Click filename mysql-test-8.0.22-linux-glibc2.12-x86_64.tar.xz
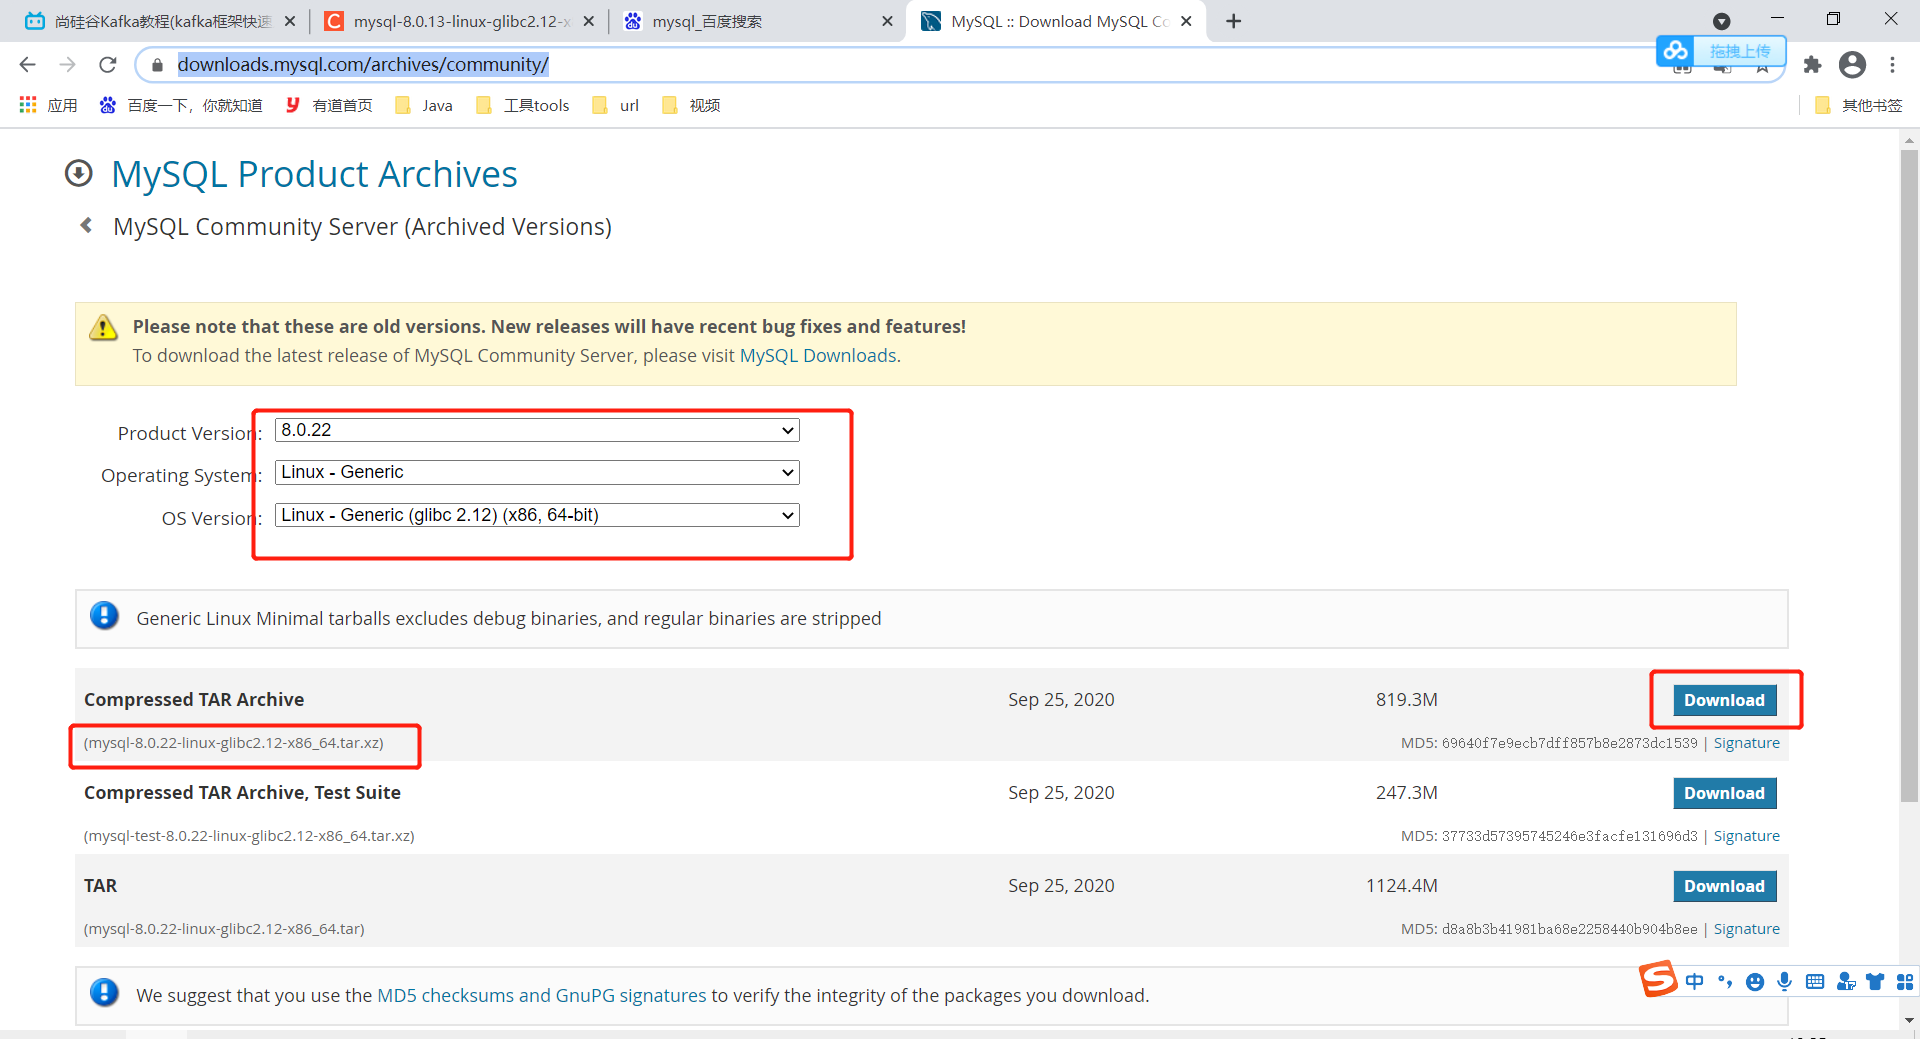This screenshot has height=1039, width=1920. (x=249, y=836)
